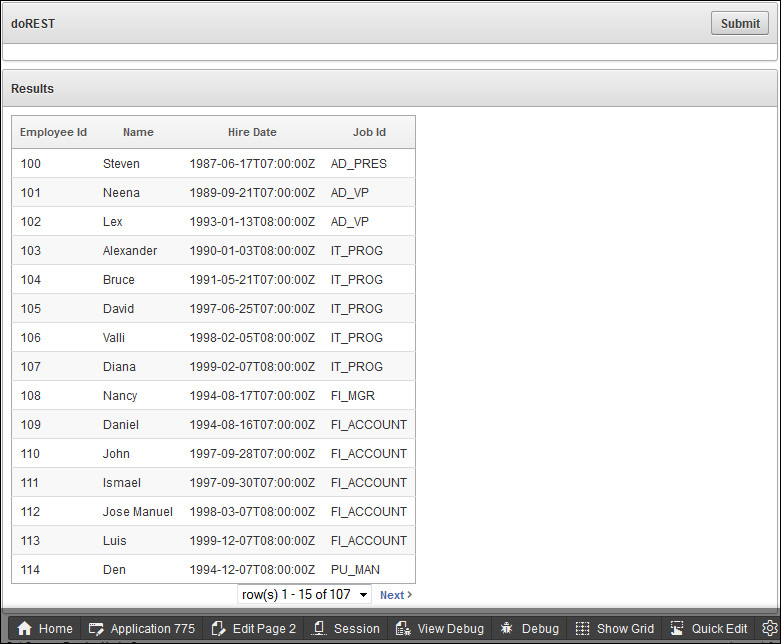781x644 pixels.
Task: Open Application 775 from toolbar
Action: [x=142, y=629]
